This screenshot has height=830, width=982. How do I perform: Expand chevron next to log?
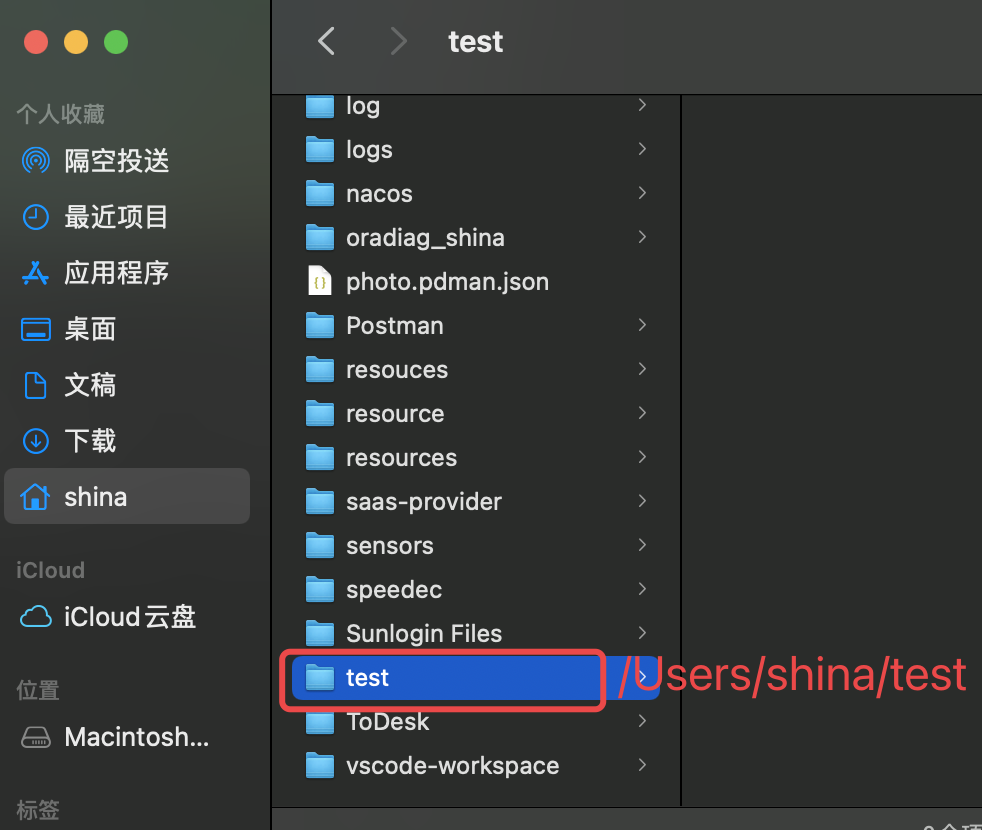[x=642, y=105]
